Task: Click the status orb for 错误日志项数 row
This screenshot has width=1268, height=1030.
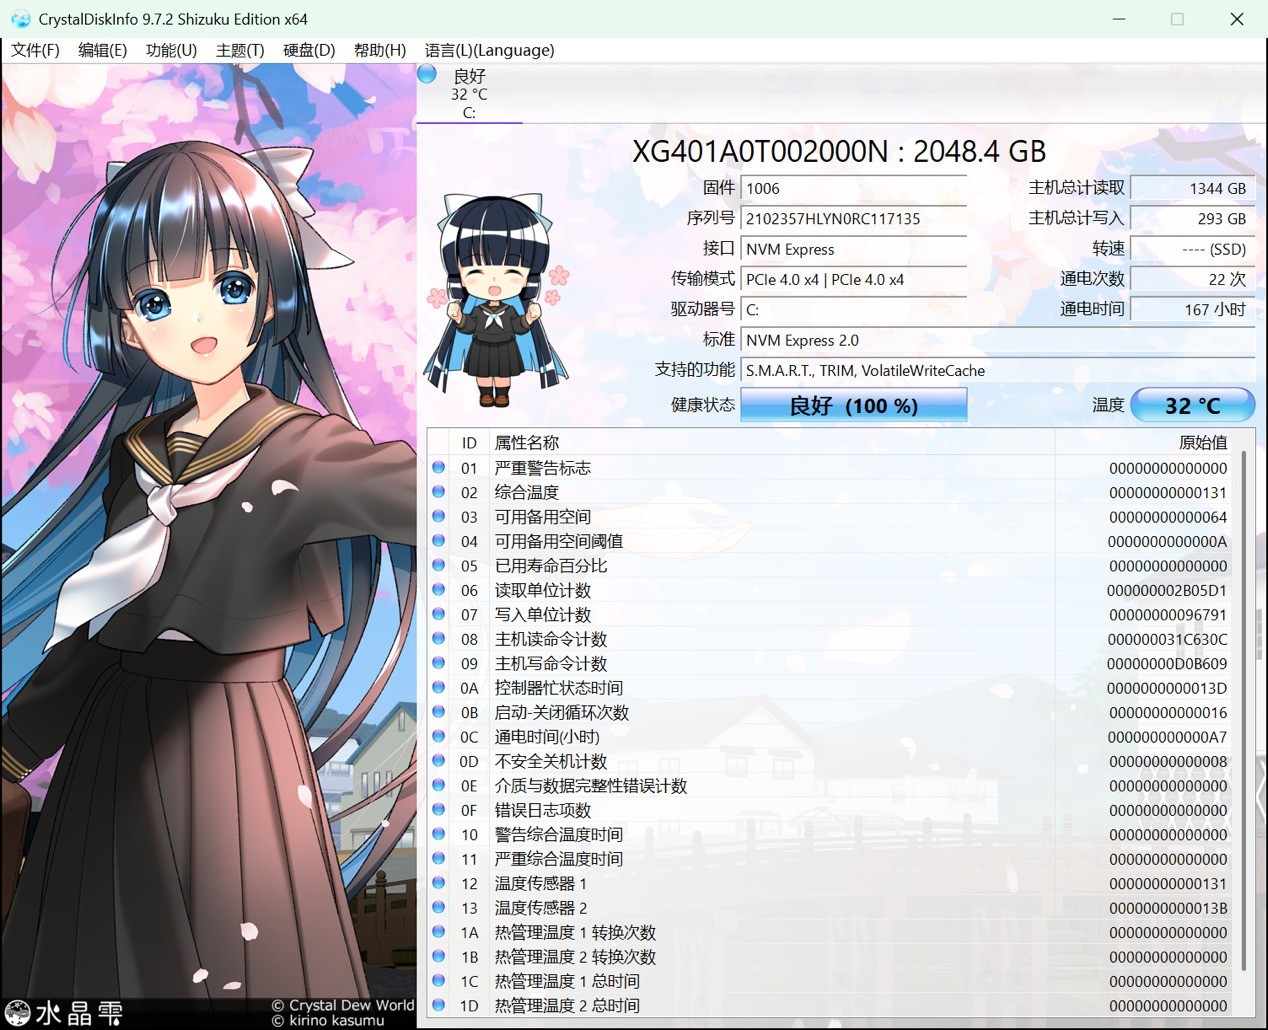Action: pyautogui.click(x=438, y=810)
